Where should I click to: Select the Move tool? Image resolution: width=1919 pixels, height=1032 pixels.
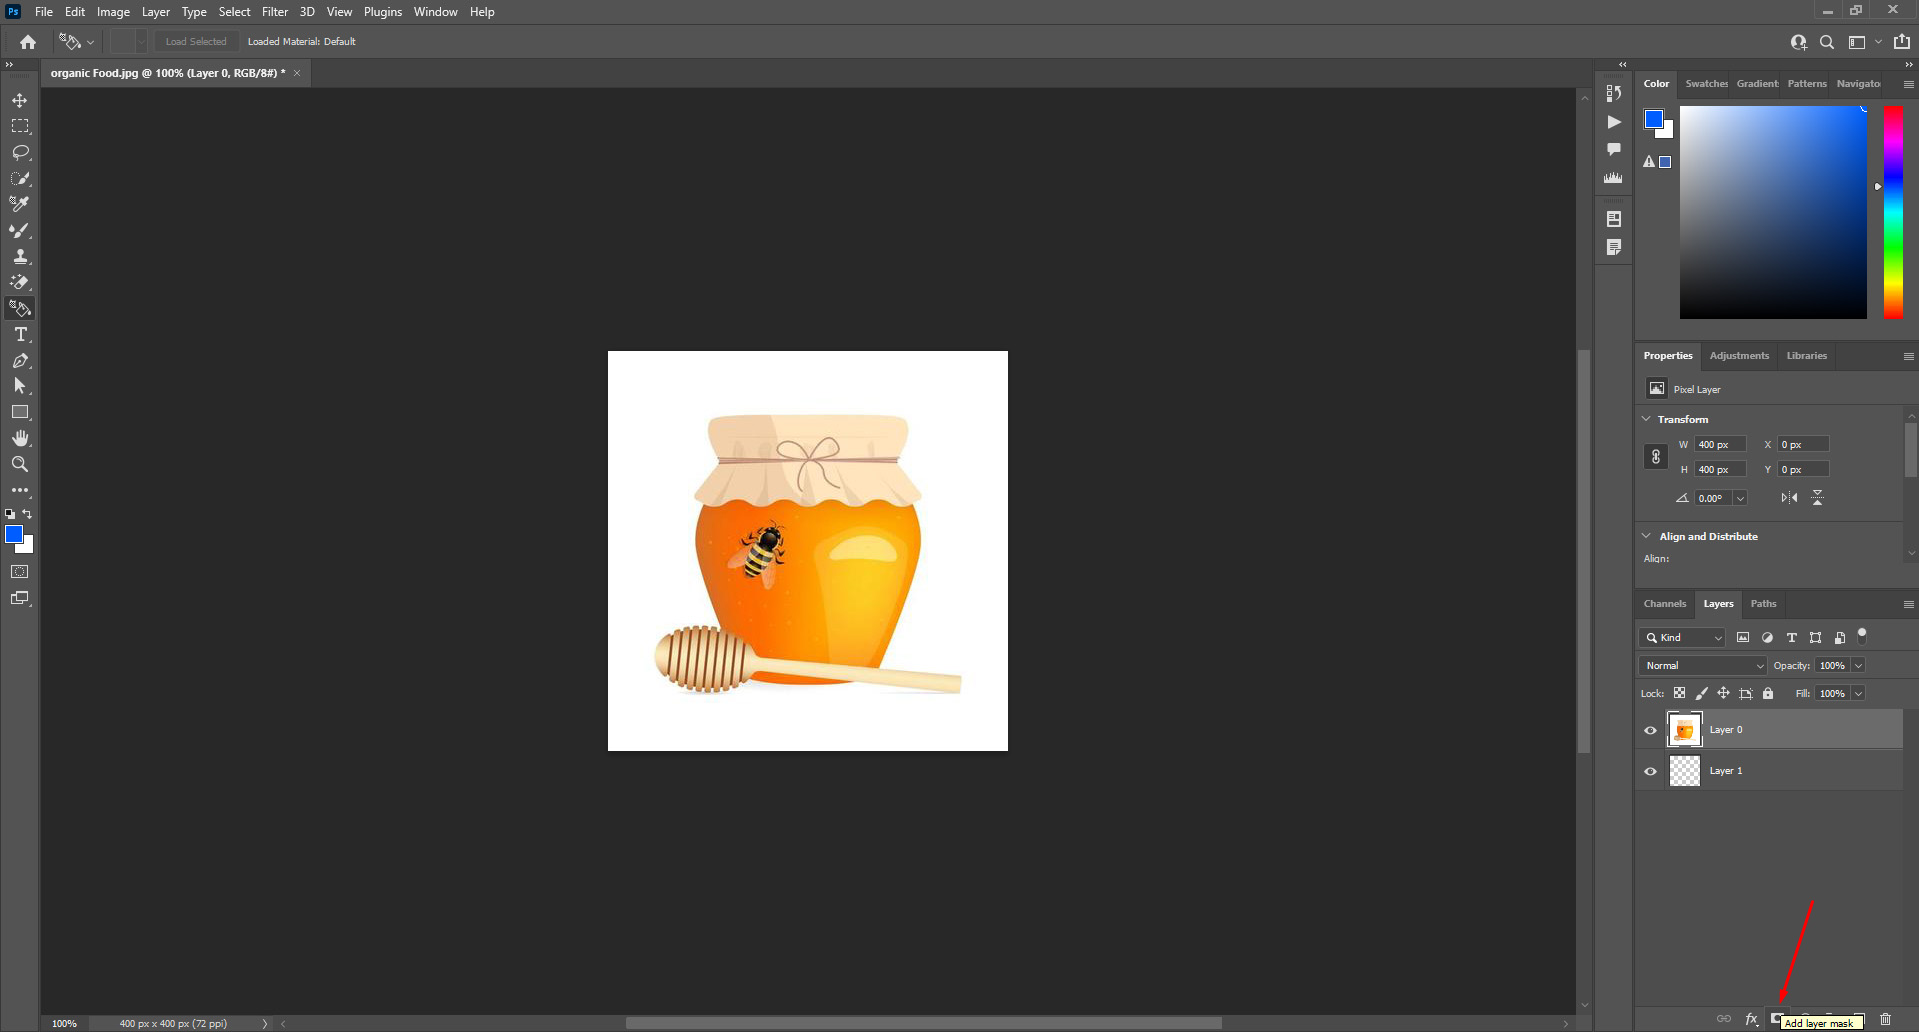[20, 100]
